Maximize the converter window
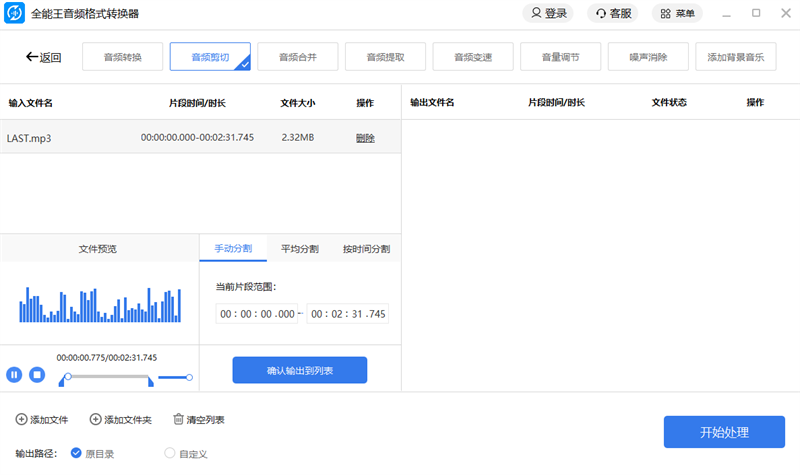The height and width of the screenshot is (475, 800). pyautogui.click(x=756, y=13)
